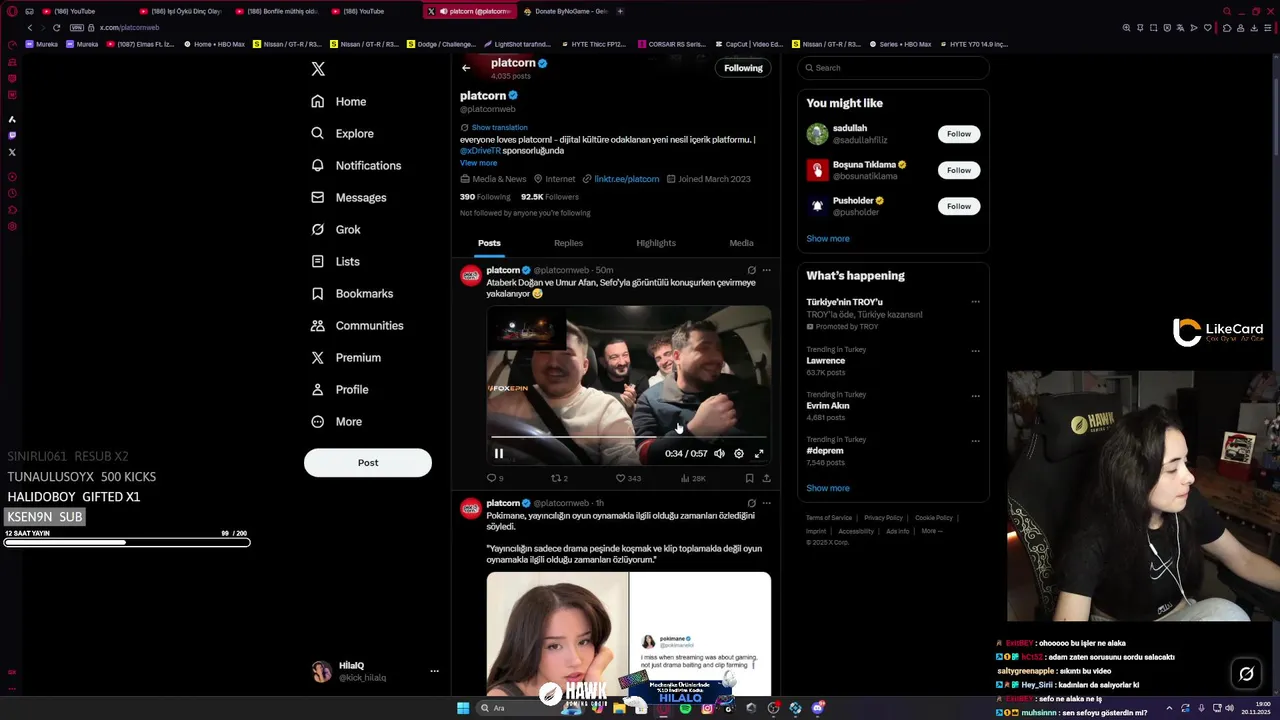The width and height of the screenshot is (1280, 720).
Task: Go back with the arrow next to platcorn
Action: tap(466, 68)
